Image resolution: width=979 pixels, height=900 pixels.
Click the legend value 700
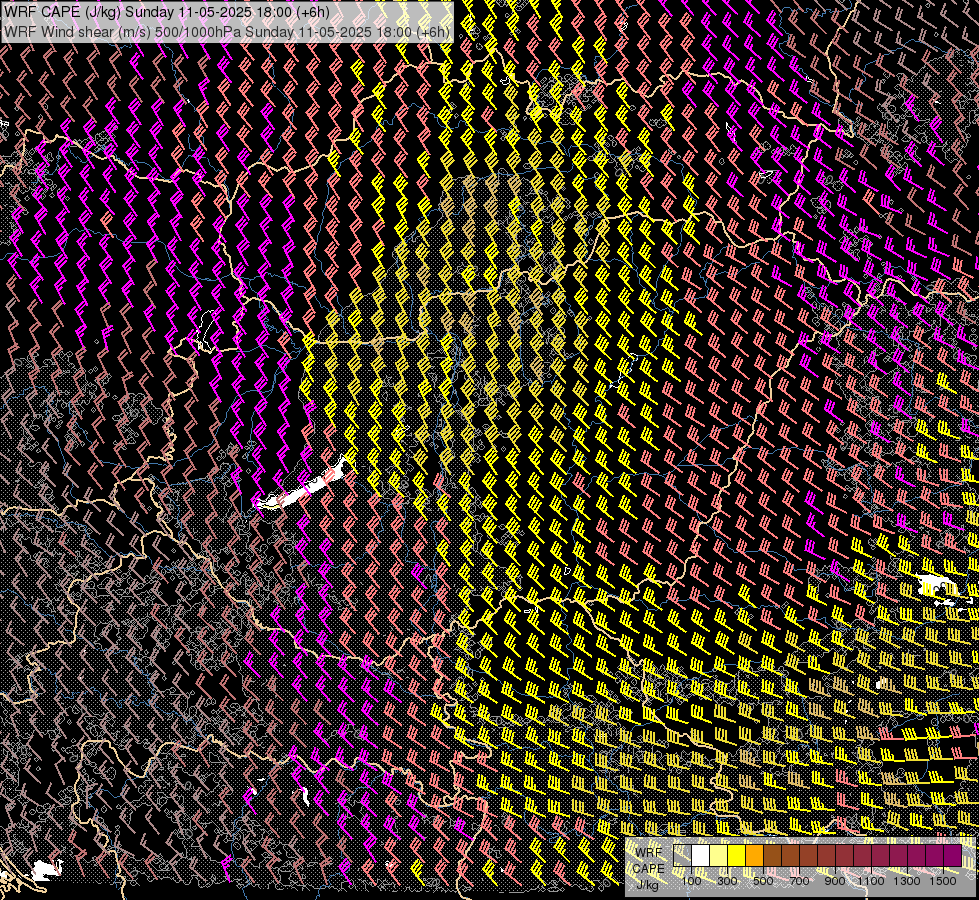(x=800, y=881)
